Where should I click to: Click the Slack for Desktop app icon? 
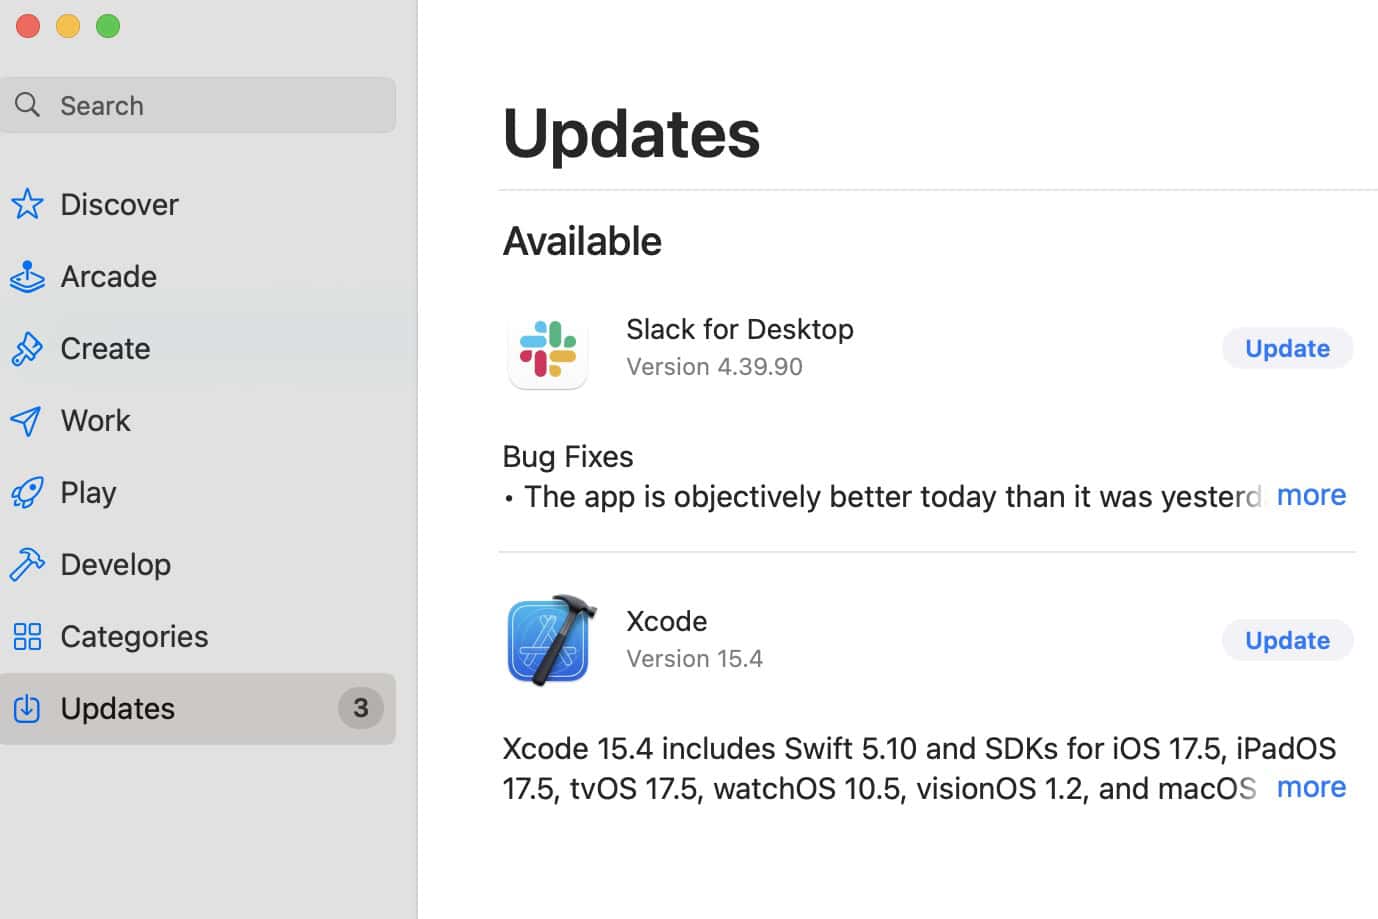coord(548,352)
